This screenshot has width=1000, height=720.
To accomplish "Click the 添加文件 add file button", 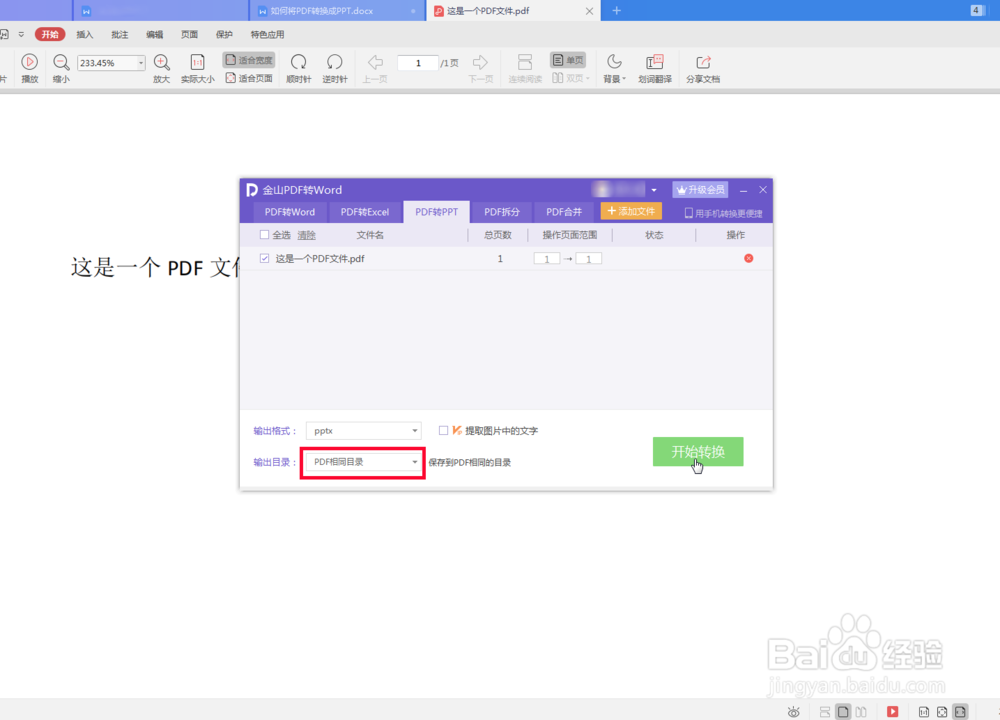I will [631, 211].
